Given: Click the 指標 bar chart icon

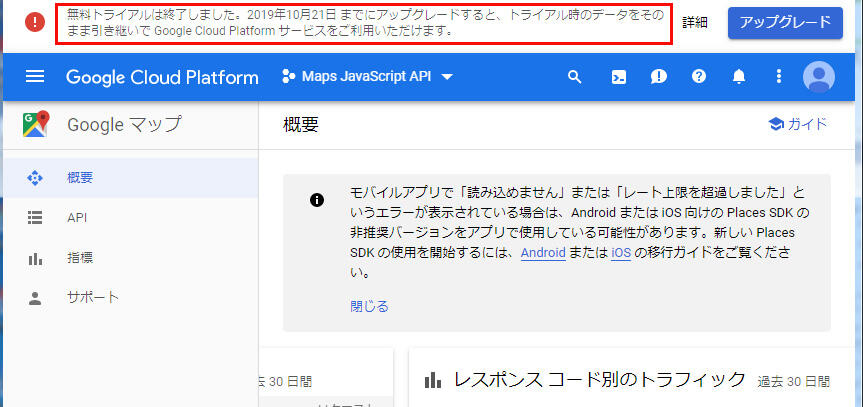Looking at the screenshot, I should point(35,258).
